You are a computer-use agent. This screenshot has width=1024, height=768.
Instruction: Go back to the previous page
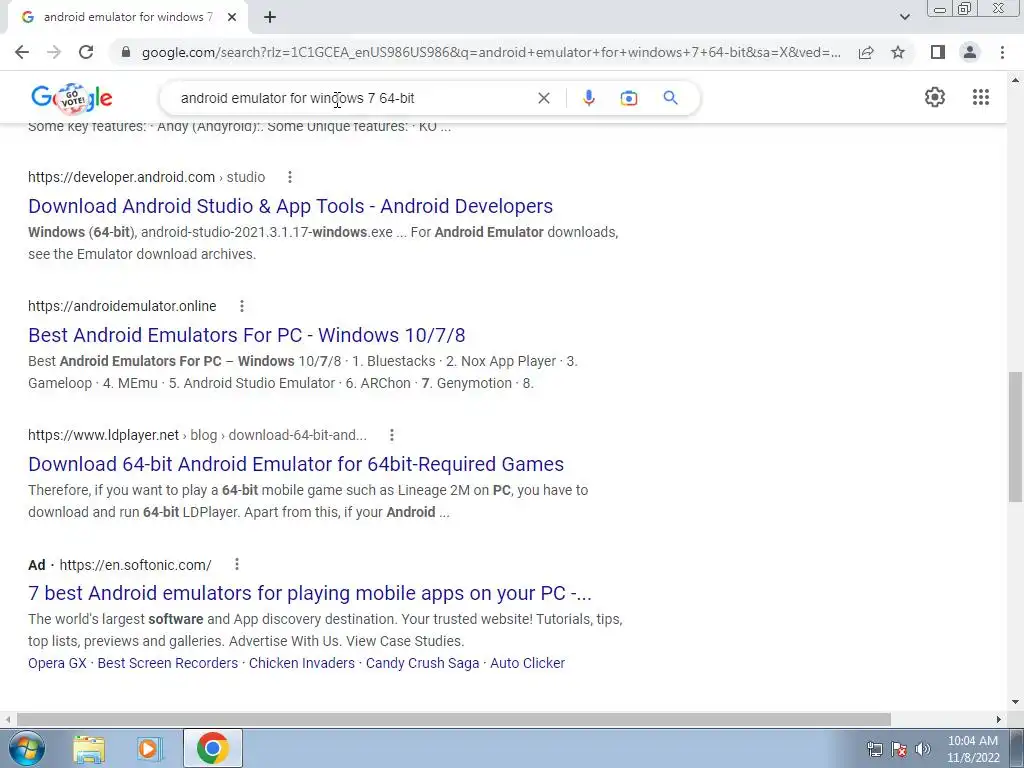tap(22, 52)
